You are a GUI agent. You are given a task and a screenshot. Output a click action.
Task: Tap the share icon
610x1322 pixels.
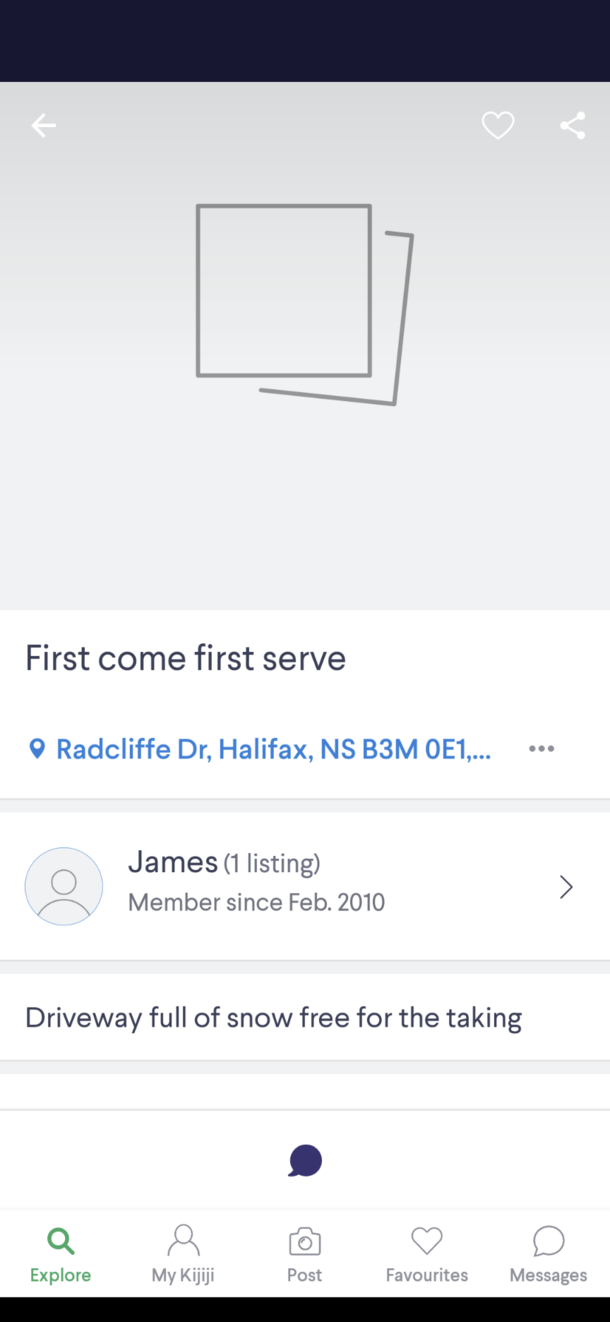(x=572, y=125)
